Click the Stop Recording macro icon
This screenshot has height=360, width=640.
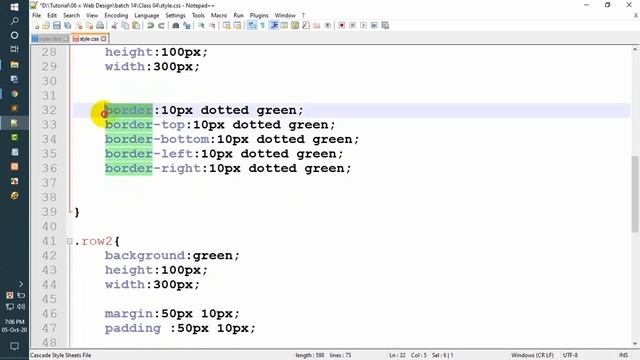352,25
